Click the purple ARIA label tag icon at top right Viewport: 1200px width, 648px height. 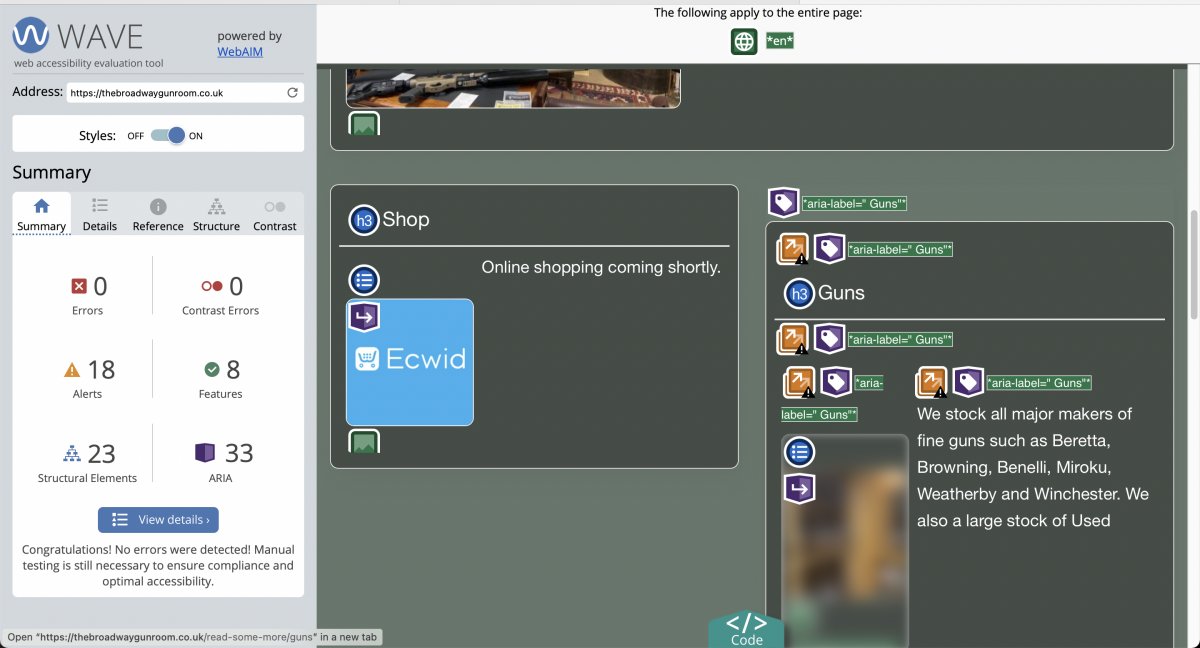pyautogui.click(x=783, y=203)
